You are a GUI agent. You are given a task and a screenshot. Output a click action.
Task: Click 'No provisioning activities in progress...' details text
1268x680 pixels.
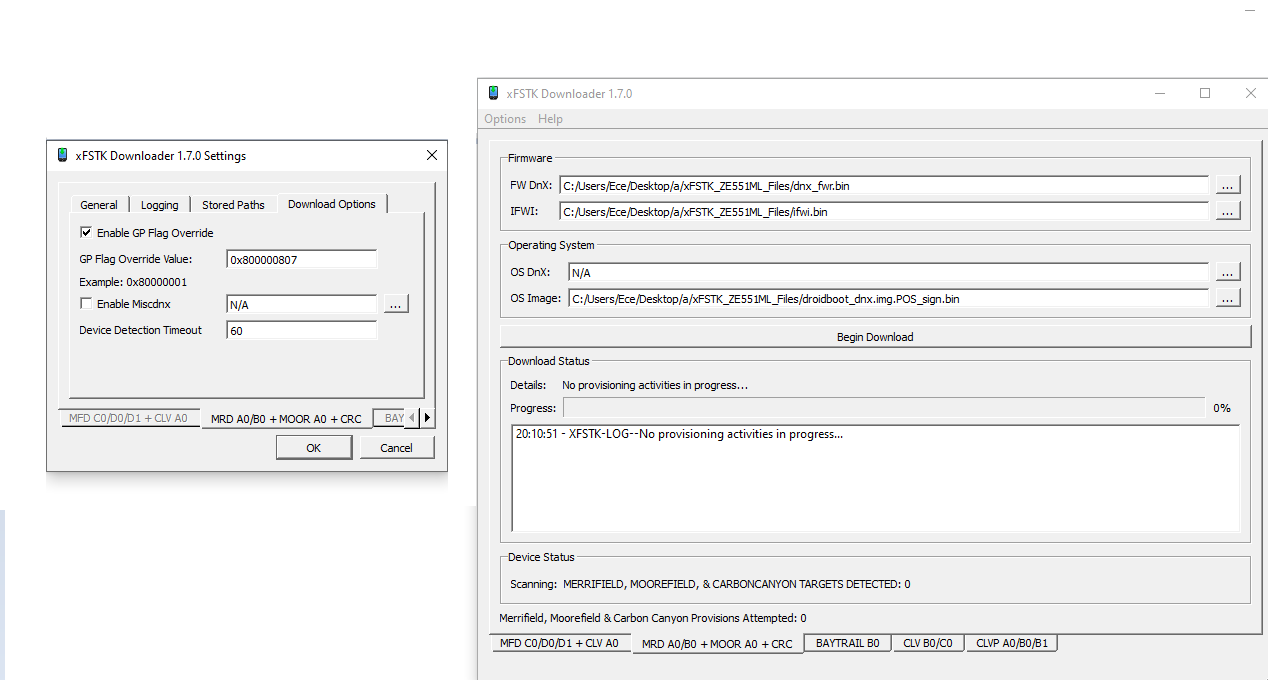click(655, 385)
